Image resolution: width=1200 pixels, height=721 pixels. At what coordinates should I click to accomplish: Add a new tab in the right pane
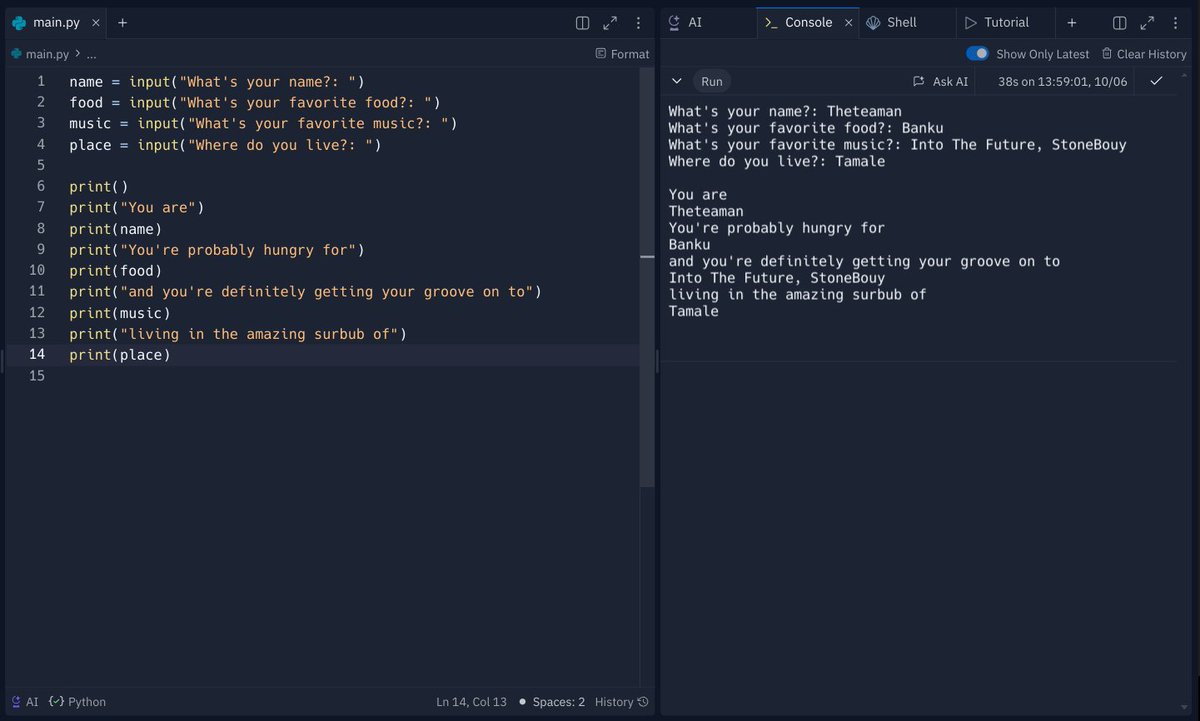coord(1071,22)
